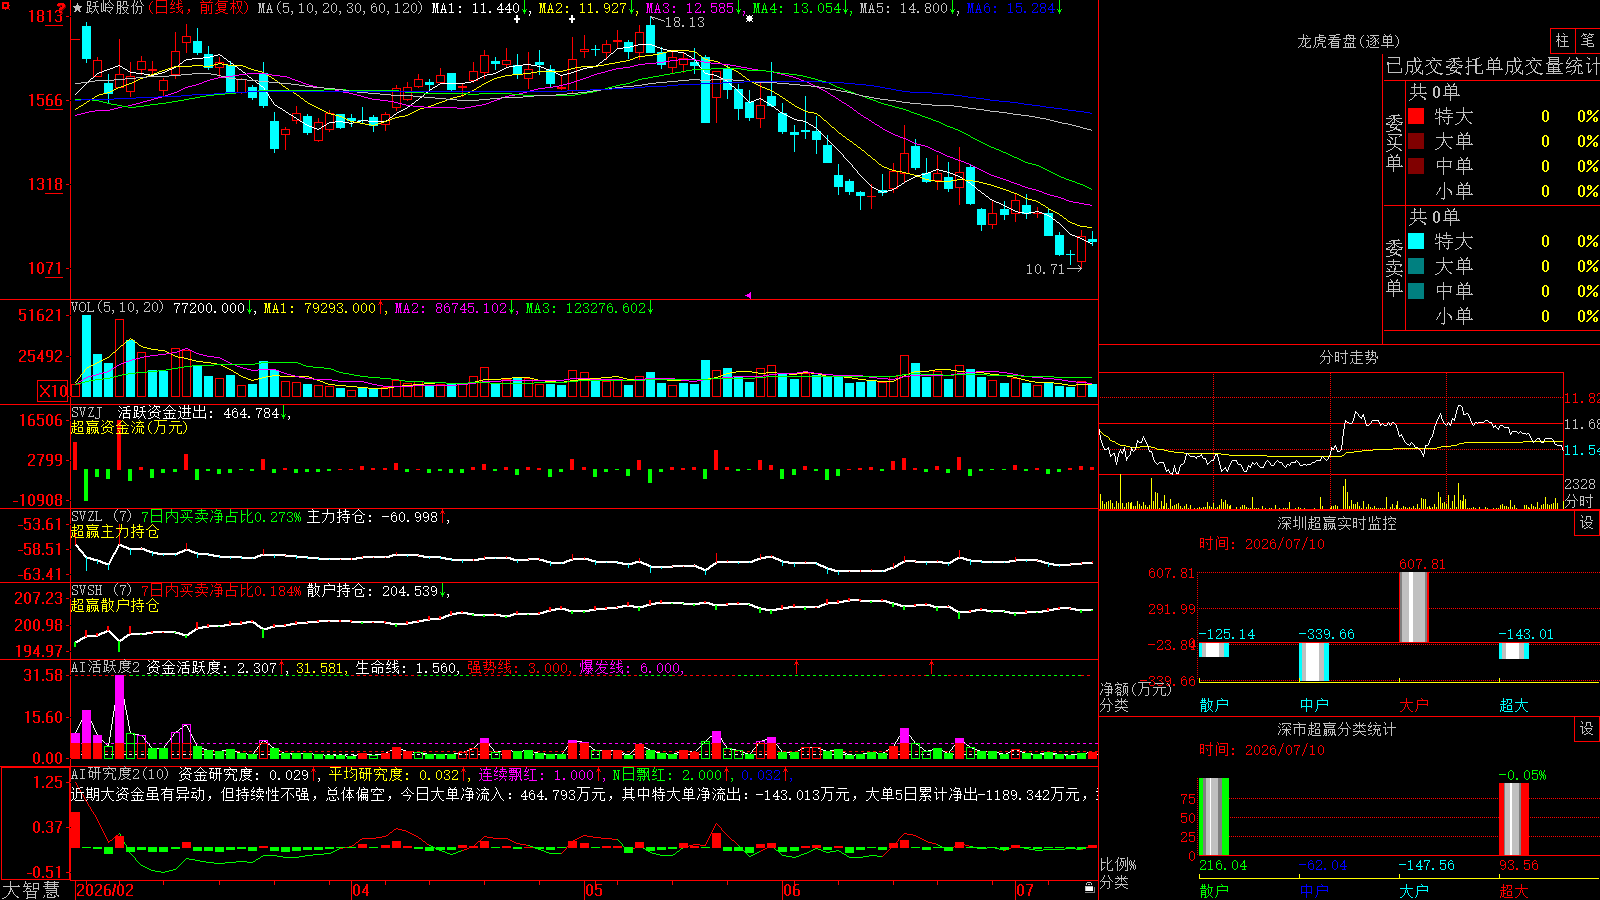
Task: Click the 10.71 low price marker
Action: tap(1045, 269)
